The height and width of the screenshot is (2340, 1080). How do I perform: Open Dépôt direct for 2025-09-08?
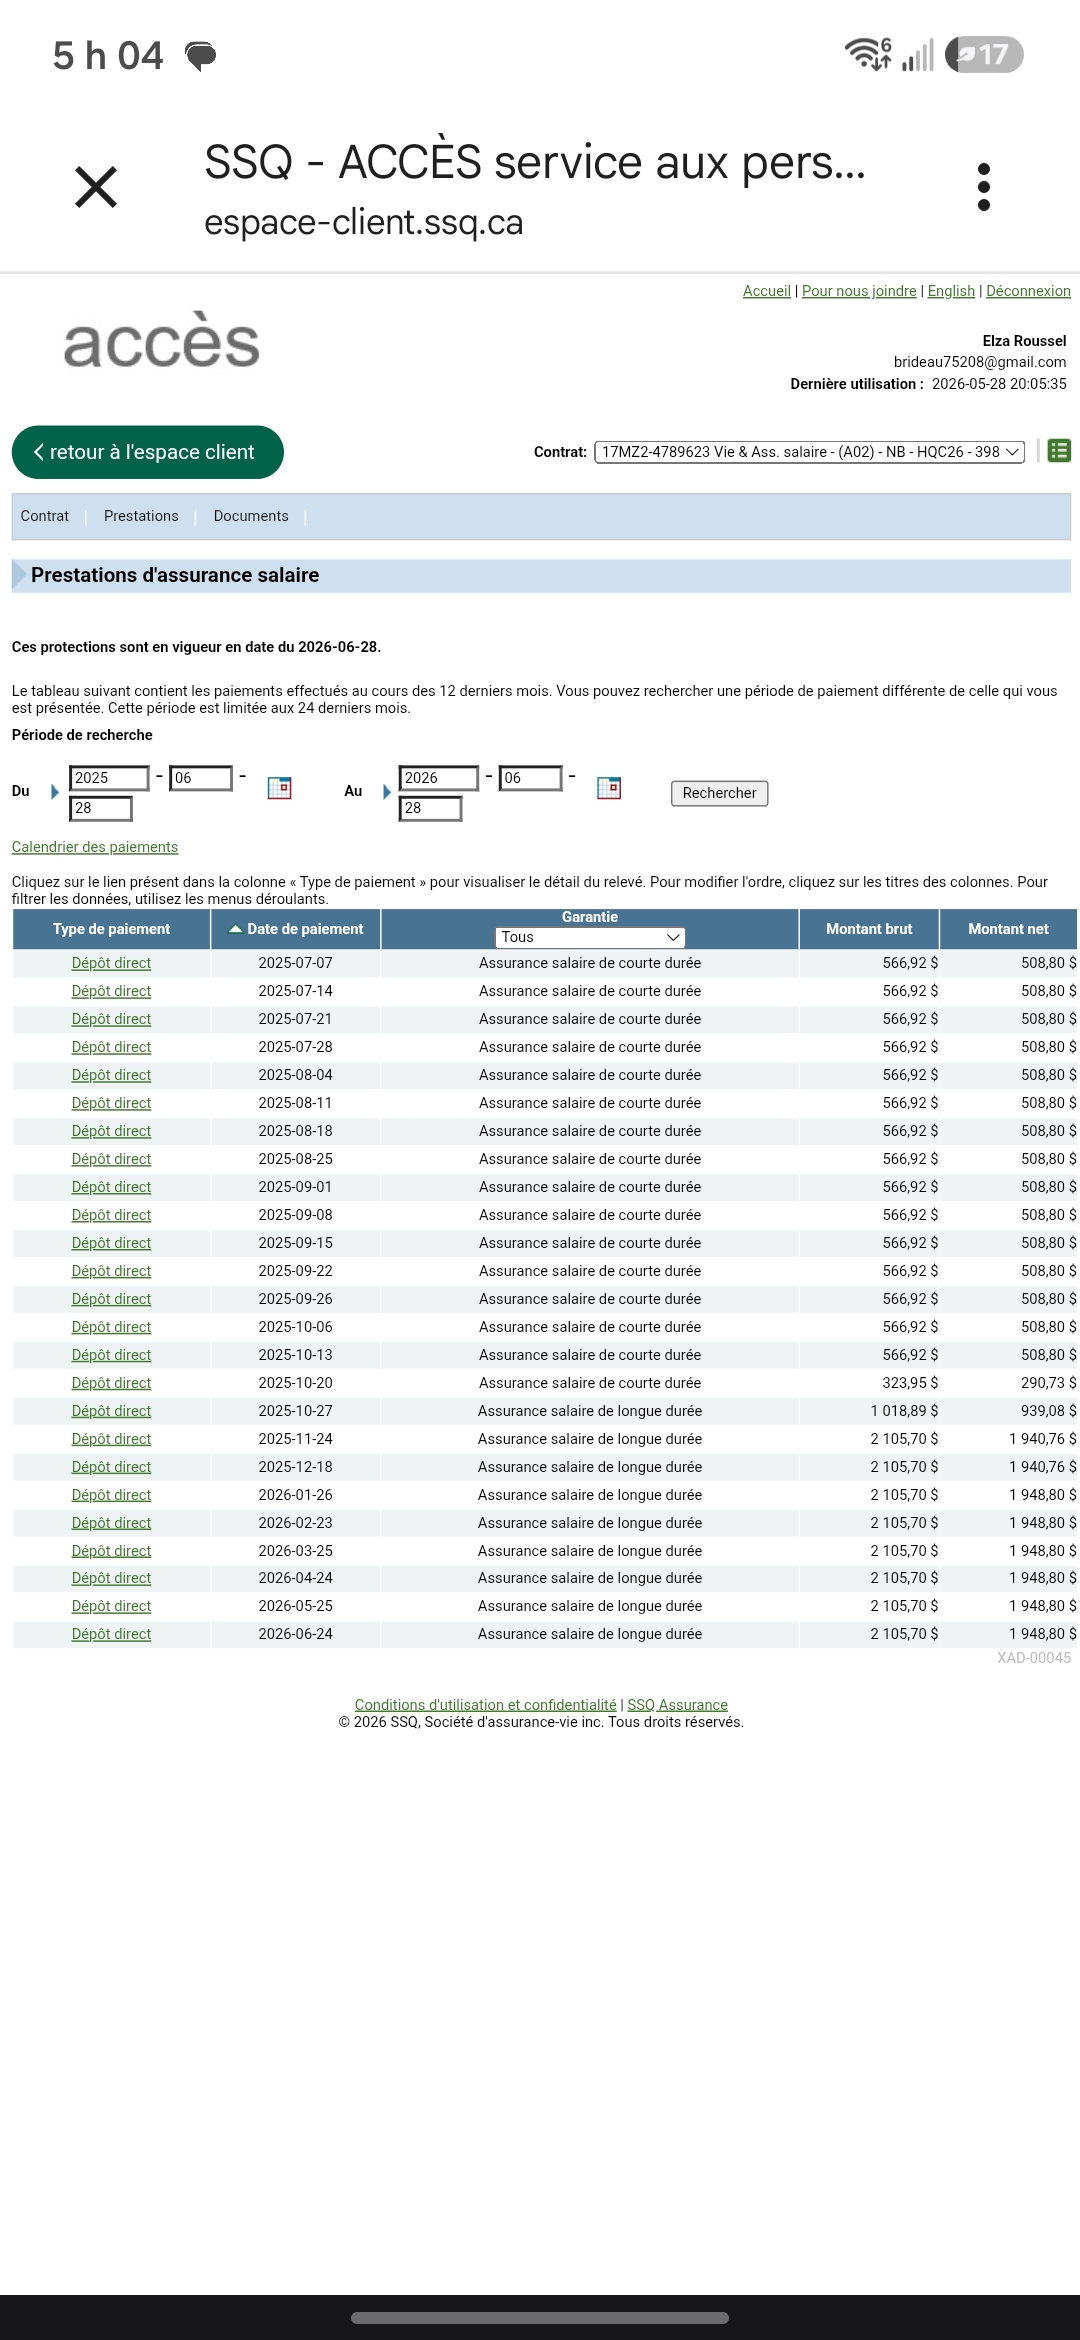tap(111, 1215)
